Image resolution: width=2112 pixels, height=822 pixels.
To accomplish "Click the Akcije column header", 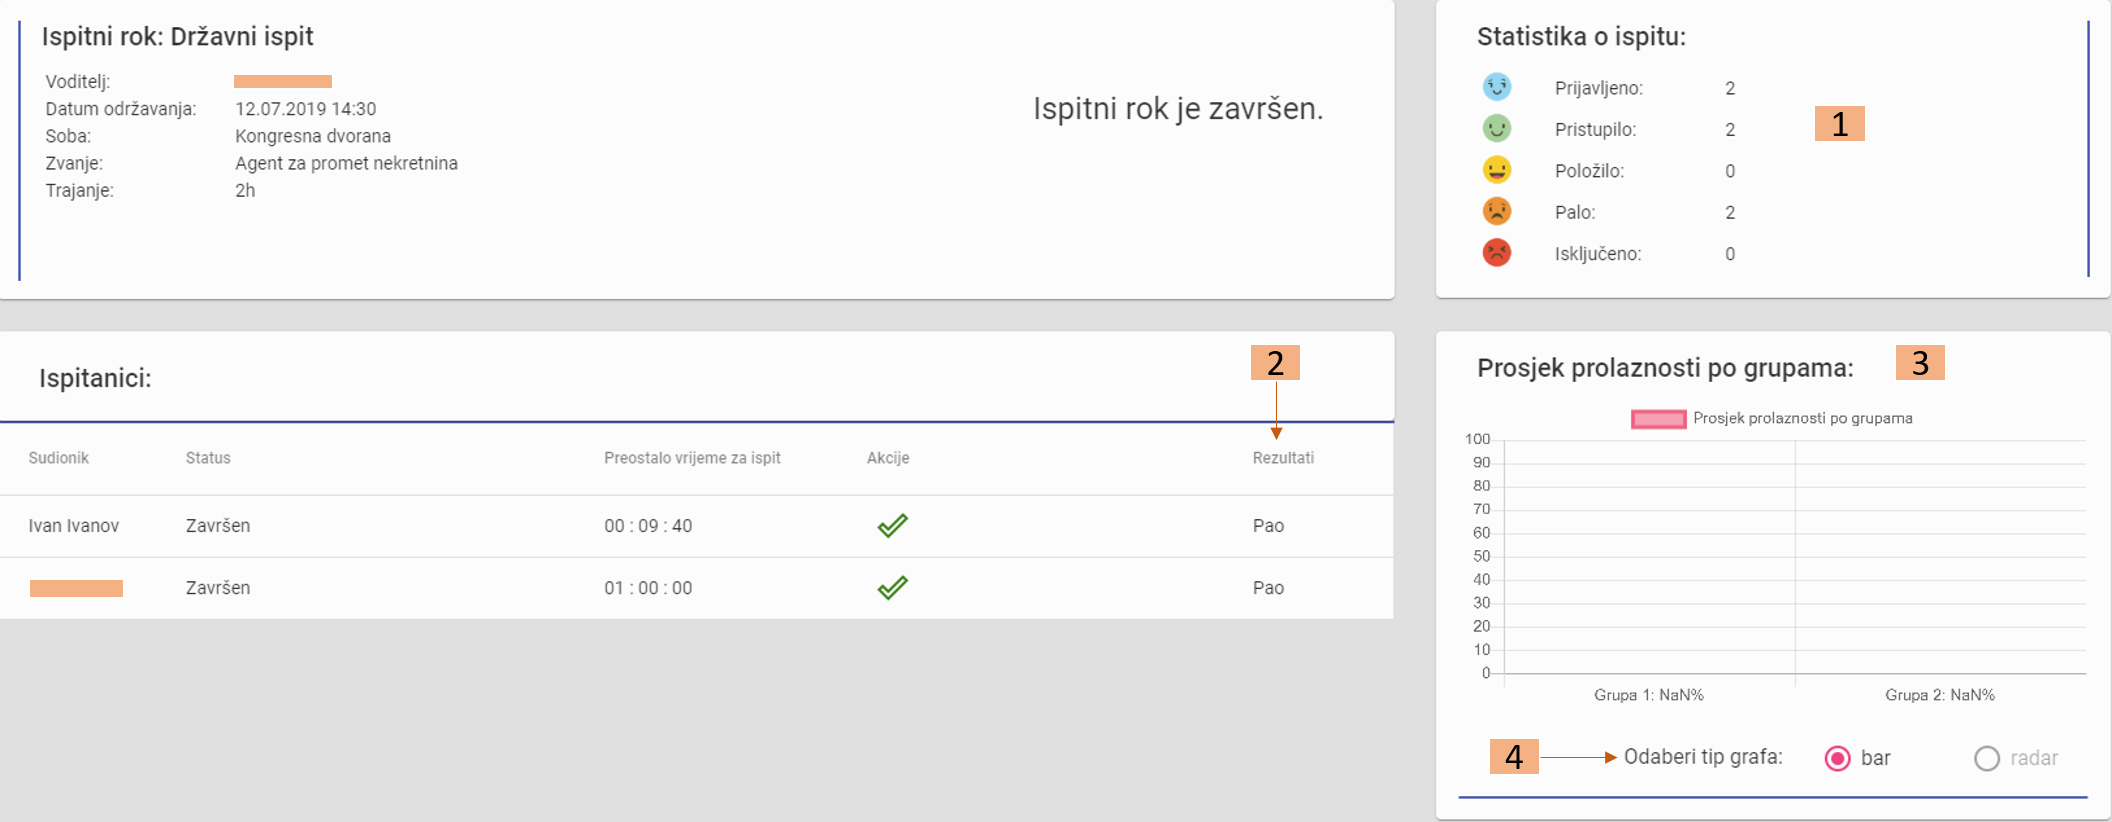I will pos(888,458).
